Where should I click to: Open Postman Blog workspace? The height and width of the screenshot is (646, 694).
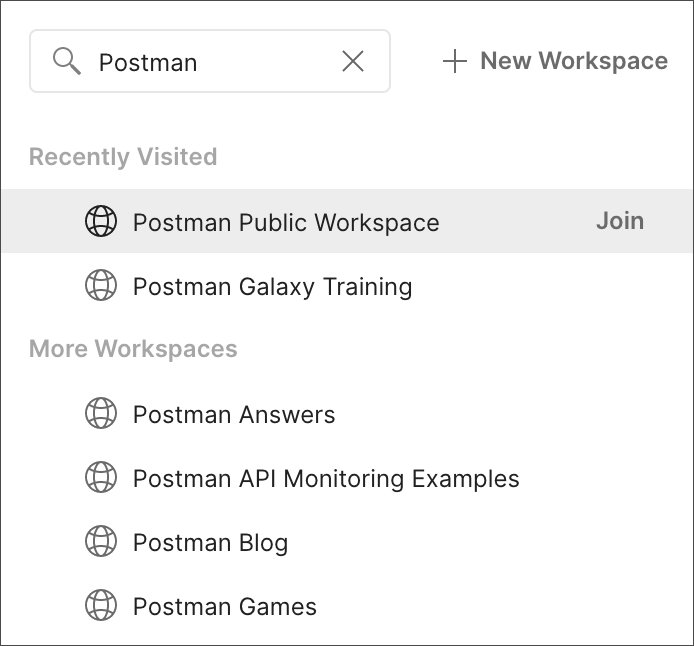(211, 542)
